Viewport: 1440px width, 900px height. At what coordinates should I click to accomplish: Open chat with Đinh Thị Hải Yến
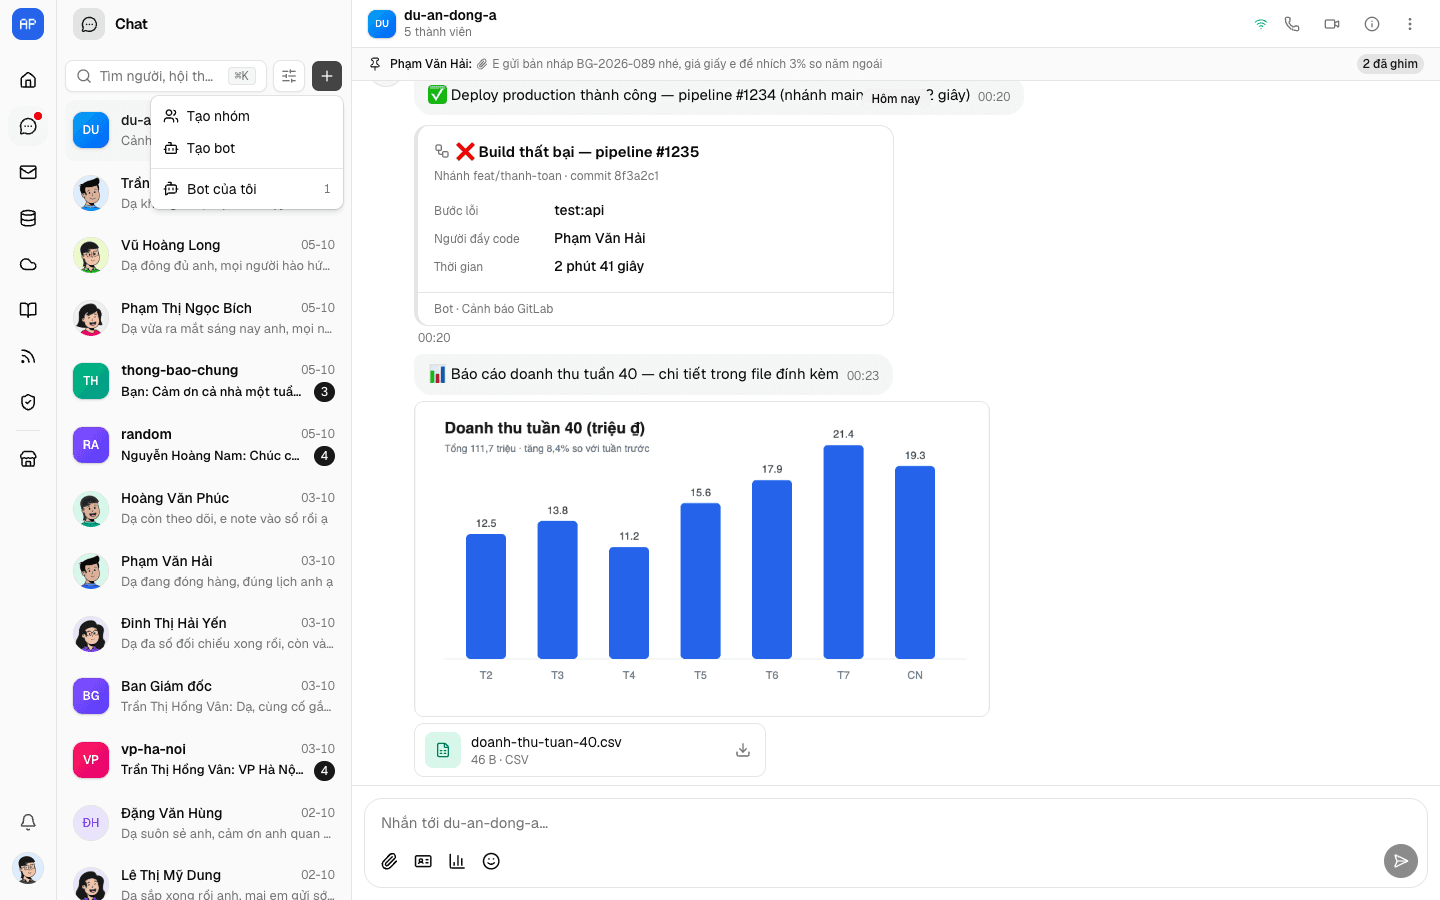point(204,633)
